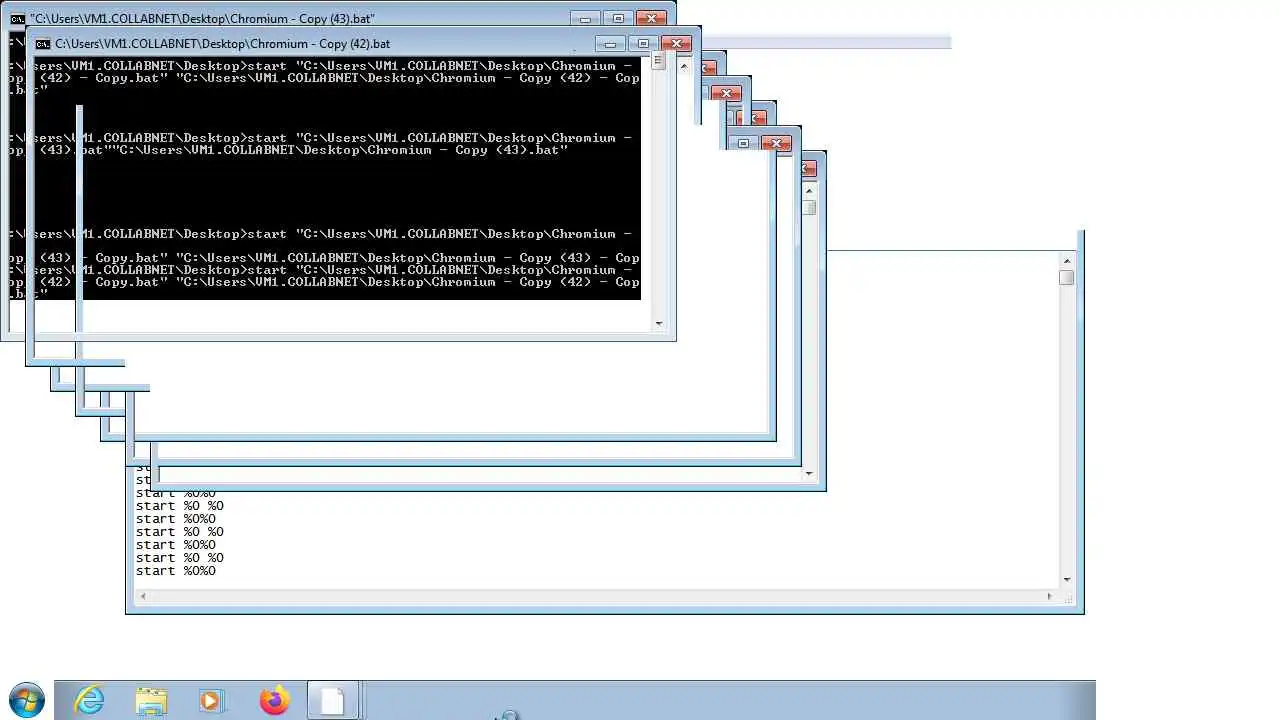The height and width of the screenshot is (720, 1280).
Task: Select the blank document taskbar item
Action: tap(332, 700)
